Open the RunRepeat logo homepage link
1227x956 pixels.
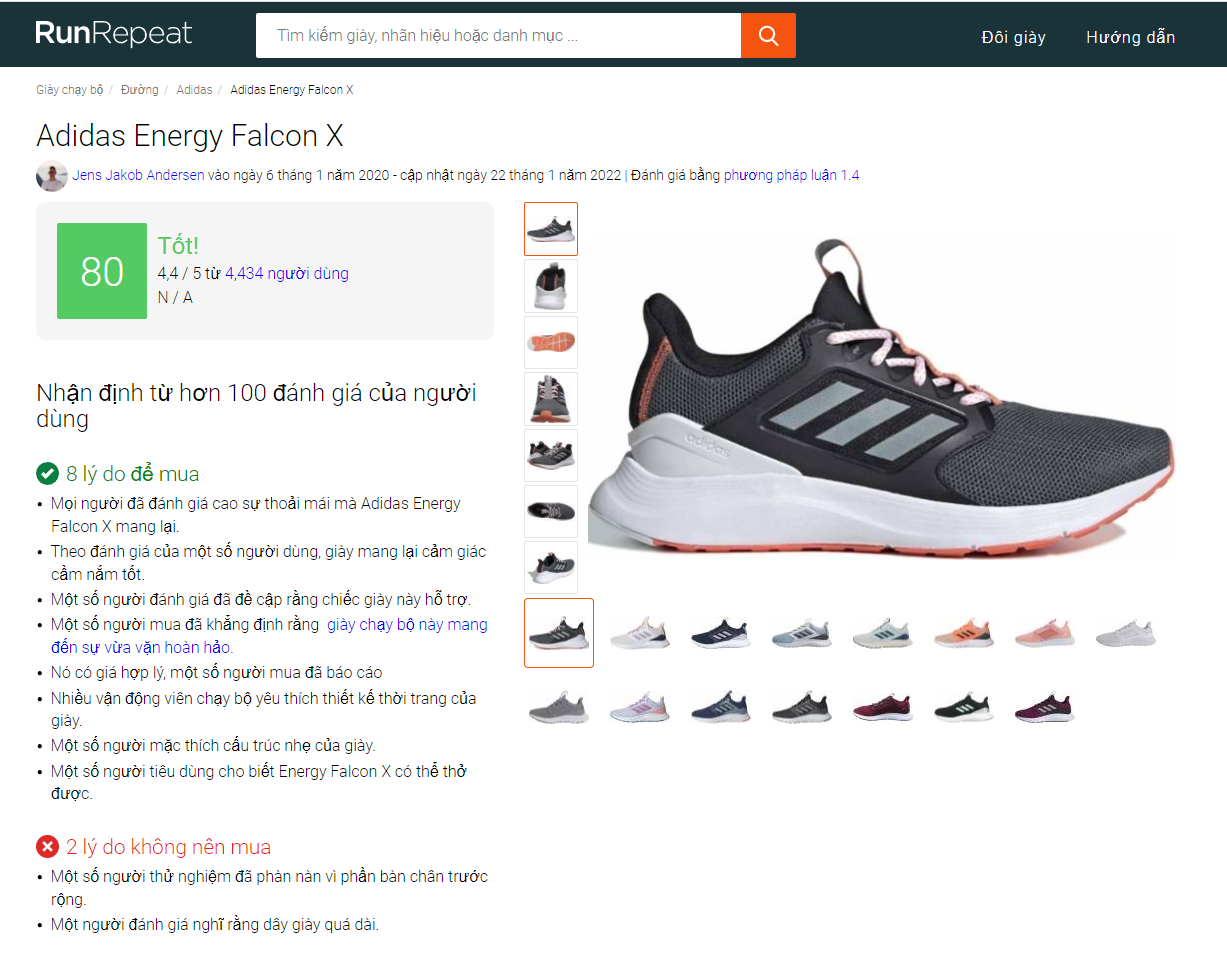coord(114,35)
